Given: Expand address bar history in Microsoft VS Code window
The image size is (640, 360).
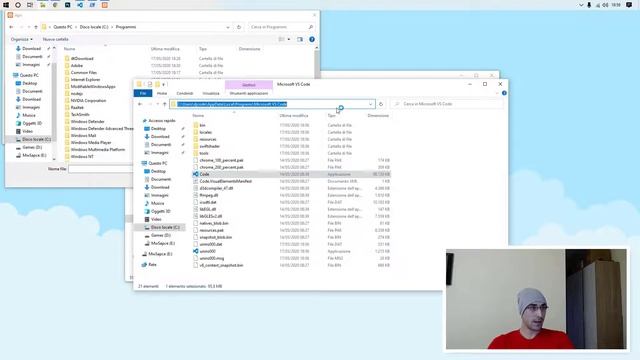Looking at the screenshot, I should [x=370, y=104].
